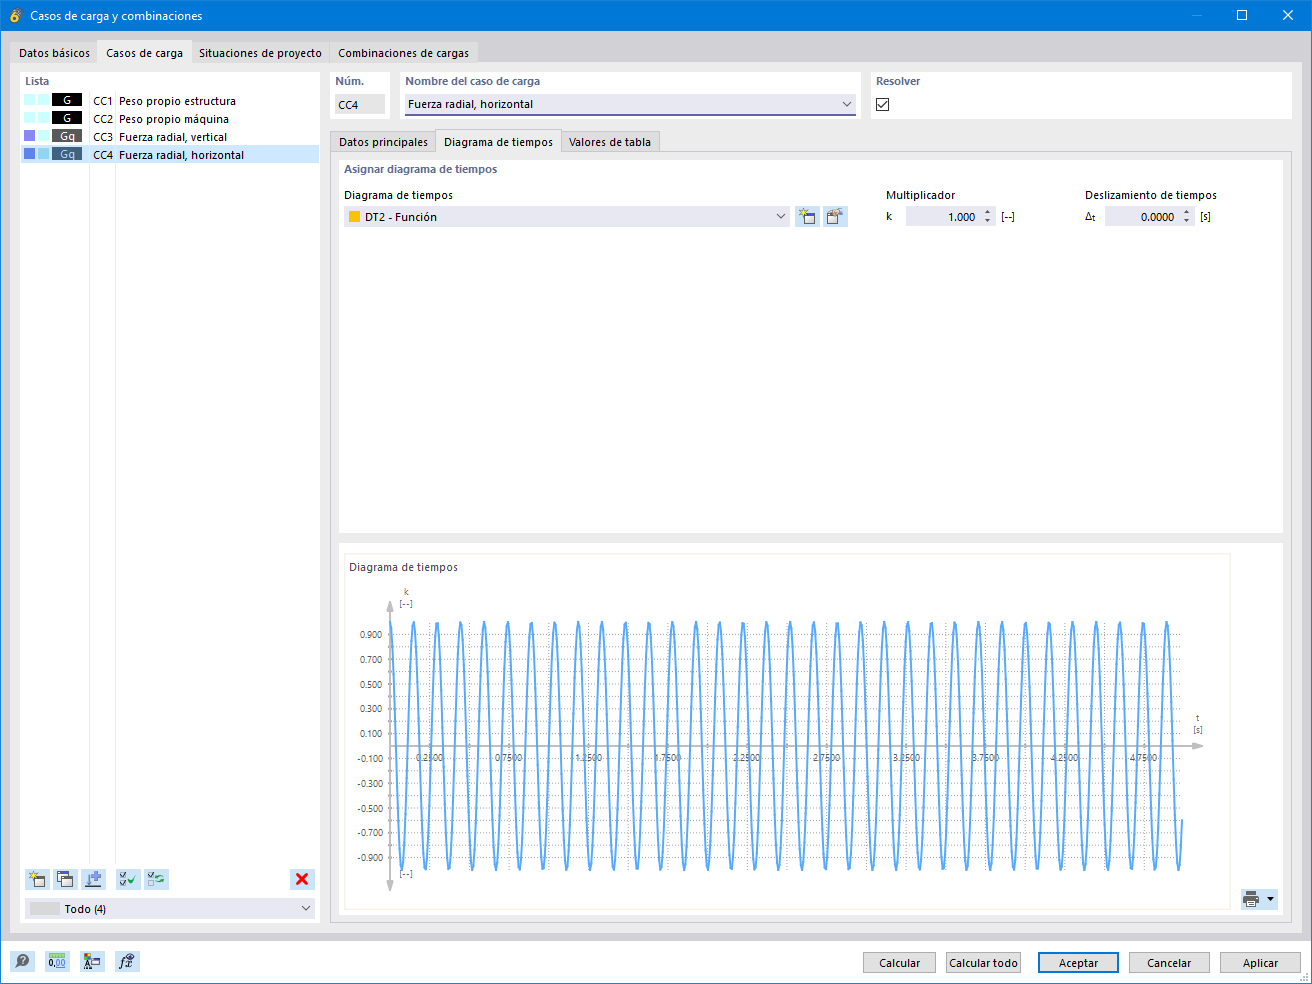Click the select-all checkmarks icon
The height and width of the screenshot is (984, 1312).
click(x=128, y=879)
